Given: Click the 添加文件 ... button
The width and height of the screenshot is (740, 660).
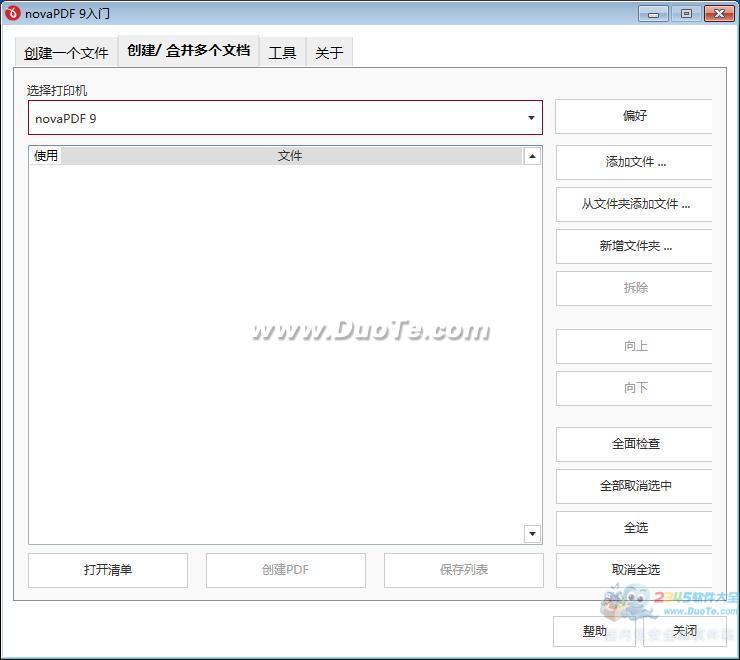Looking at the screenshot, I should 634,162.
